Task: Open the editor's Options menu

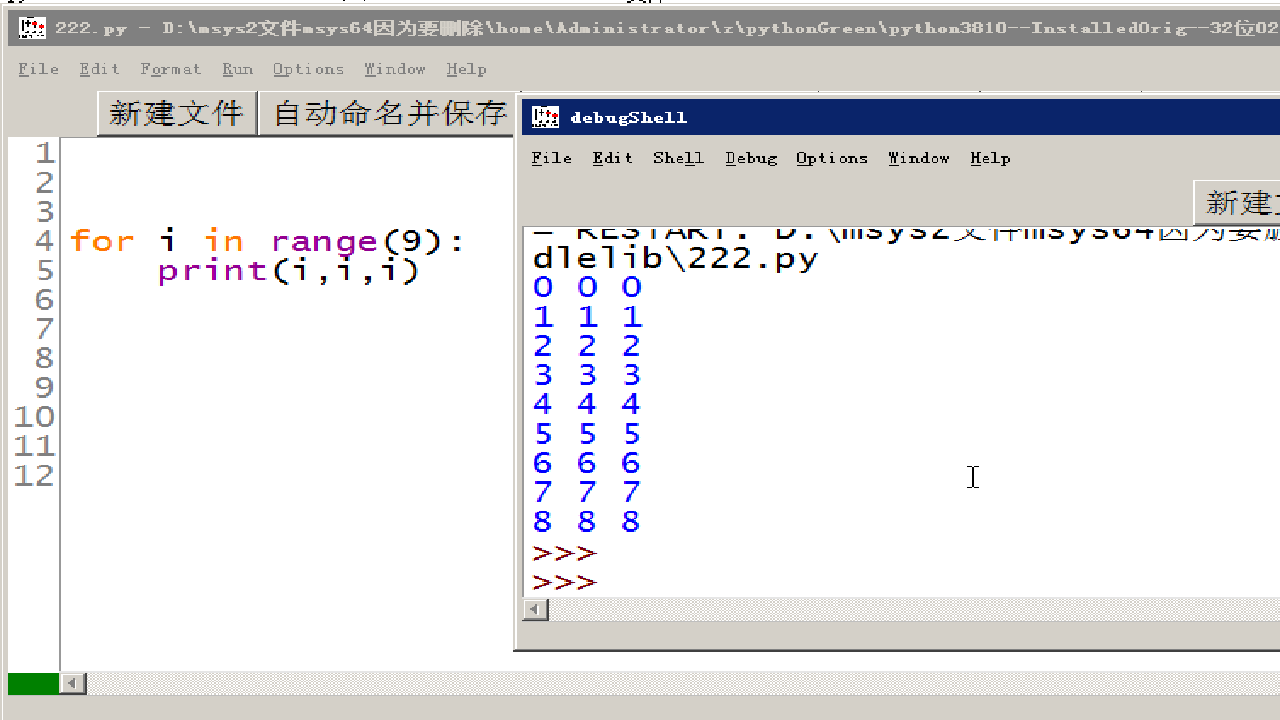Action: (308, 69)
